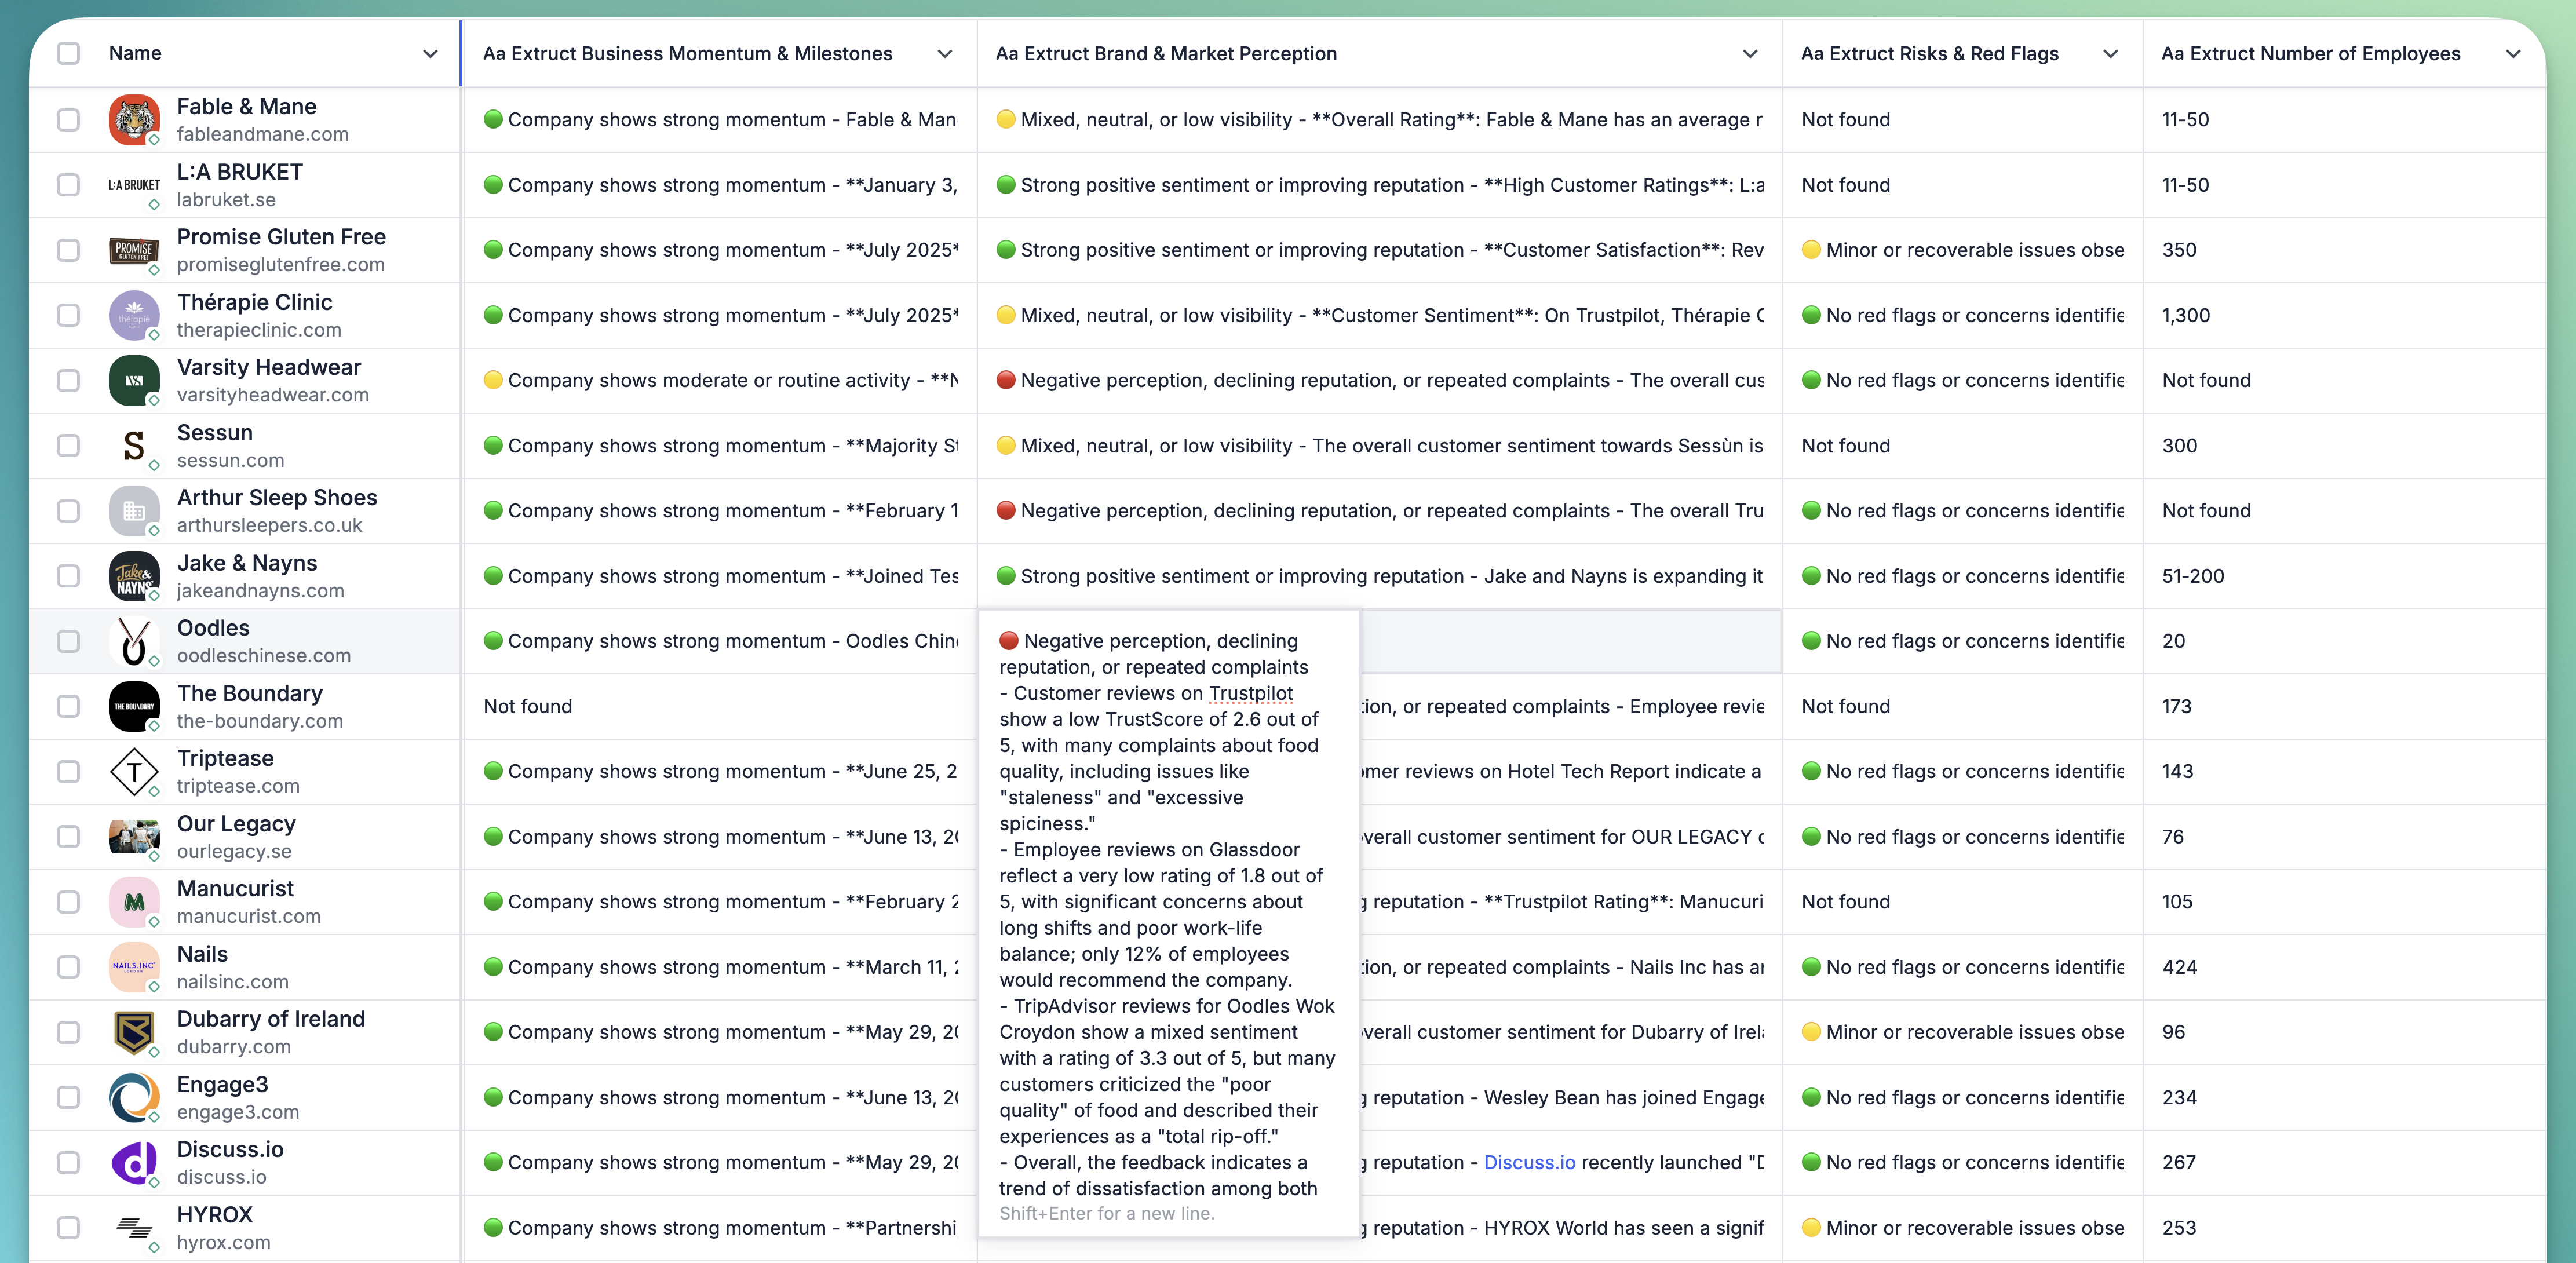Click Fable & Mane momentum cell
The height and width of the screenshot is (1263, 2576).
(x=720, y=120)
